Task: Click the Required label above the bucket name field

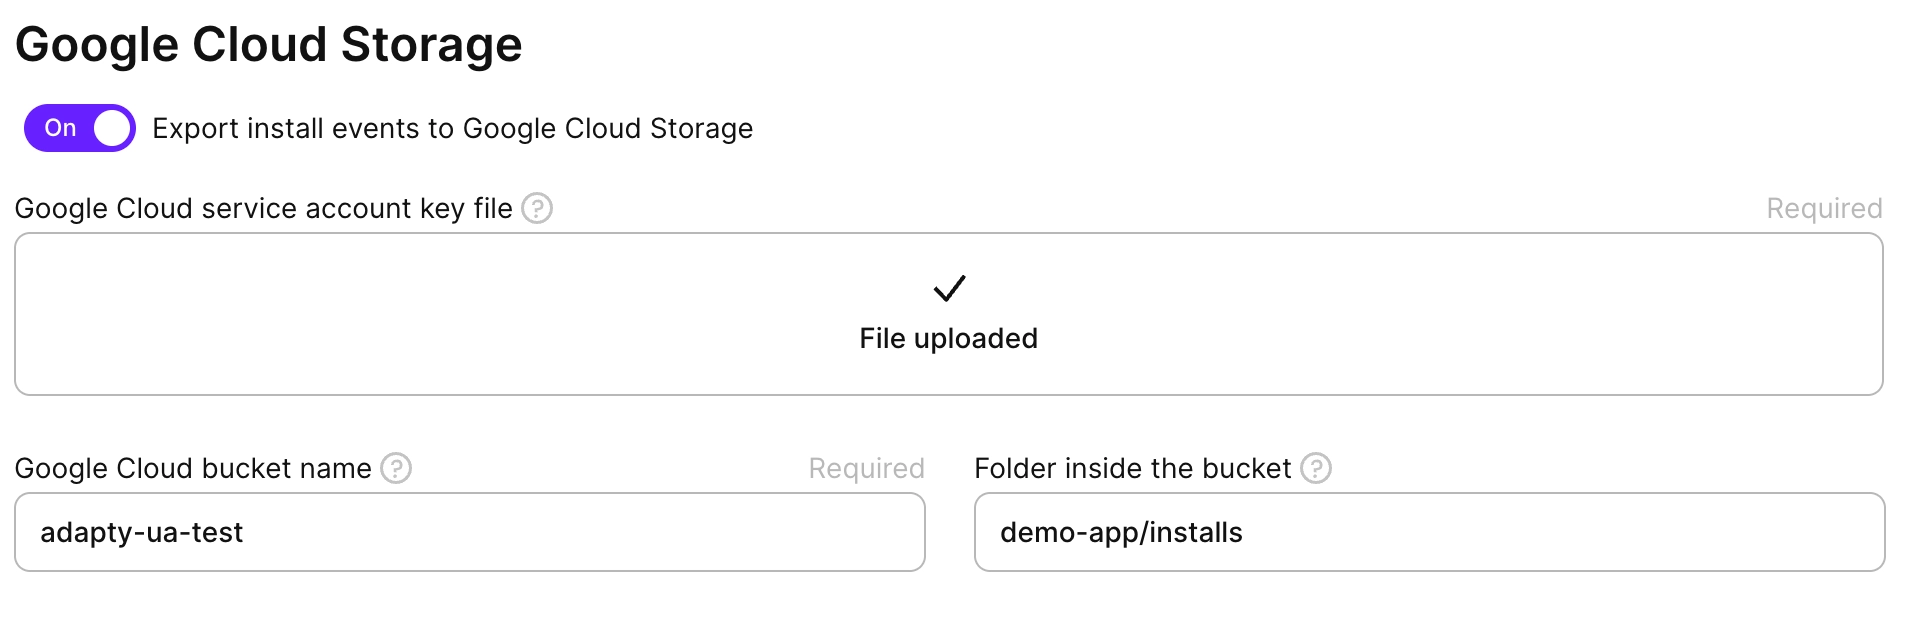Action: [865, 467]
